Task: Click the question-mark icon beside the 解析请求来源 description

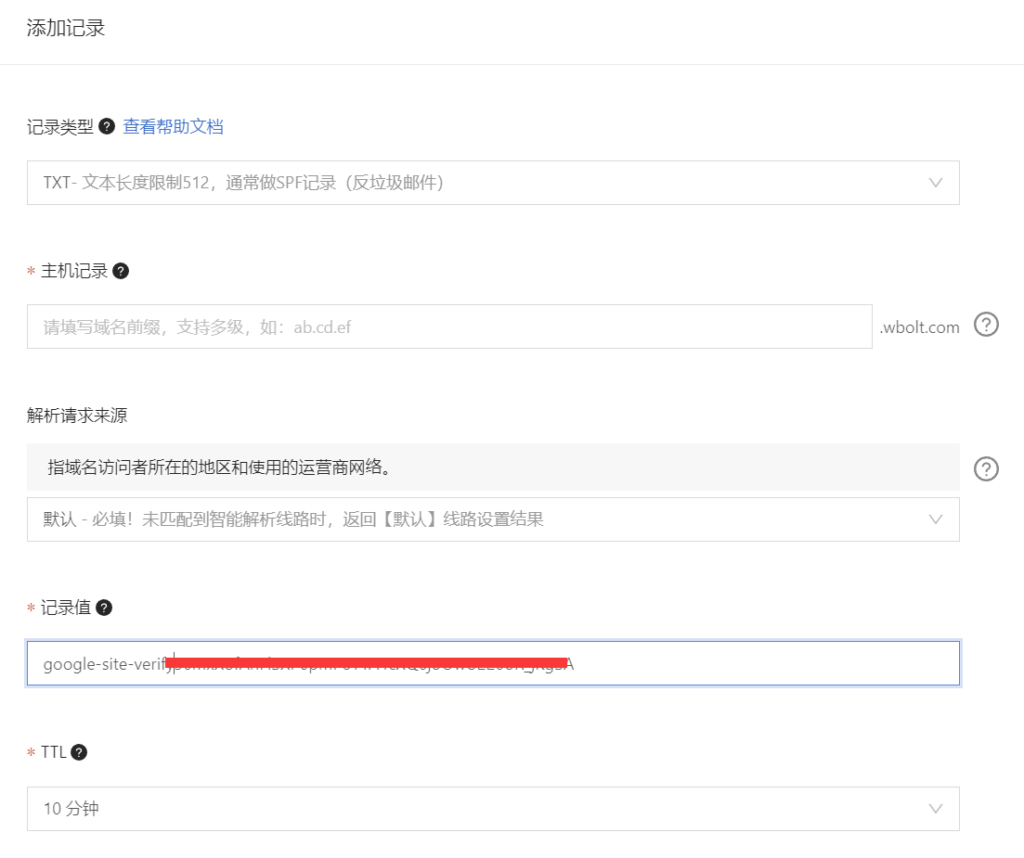Action: pos(986,468)
